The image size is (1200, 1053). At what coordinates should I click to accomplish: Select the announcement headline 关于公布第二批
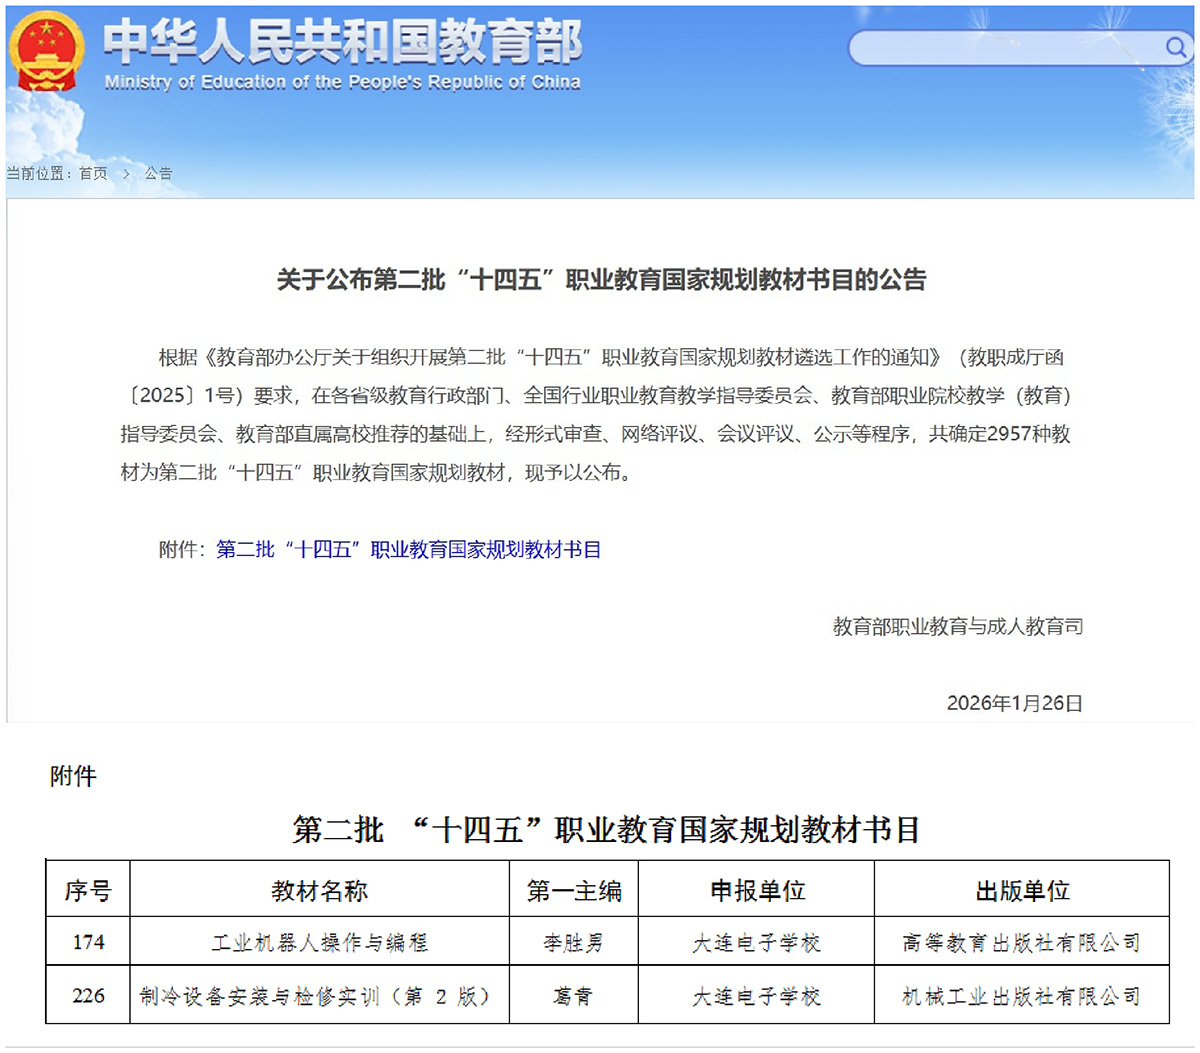click(601, 279)
